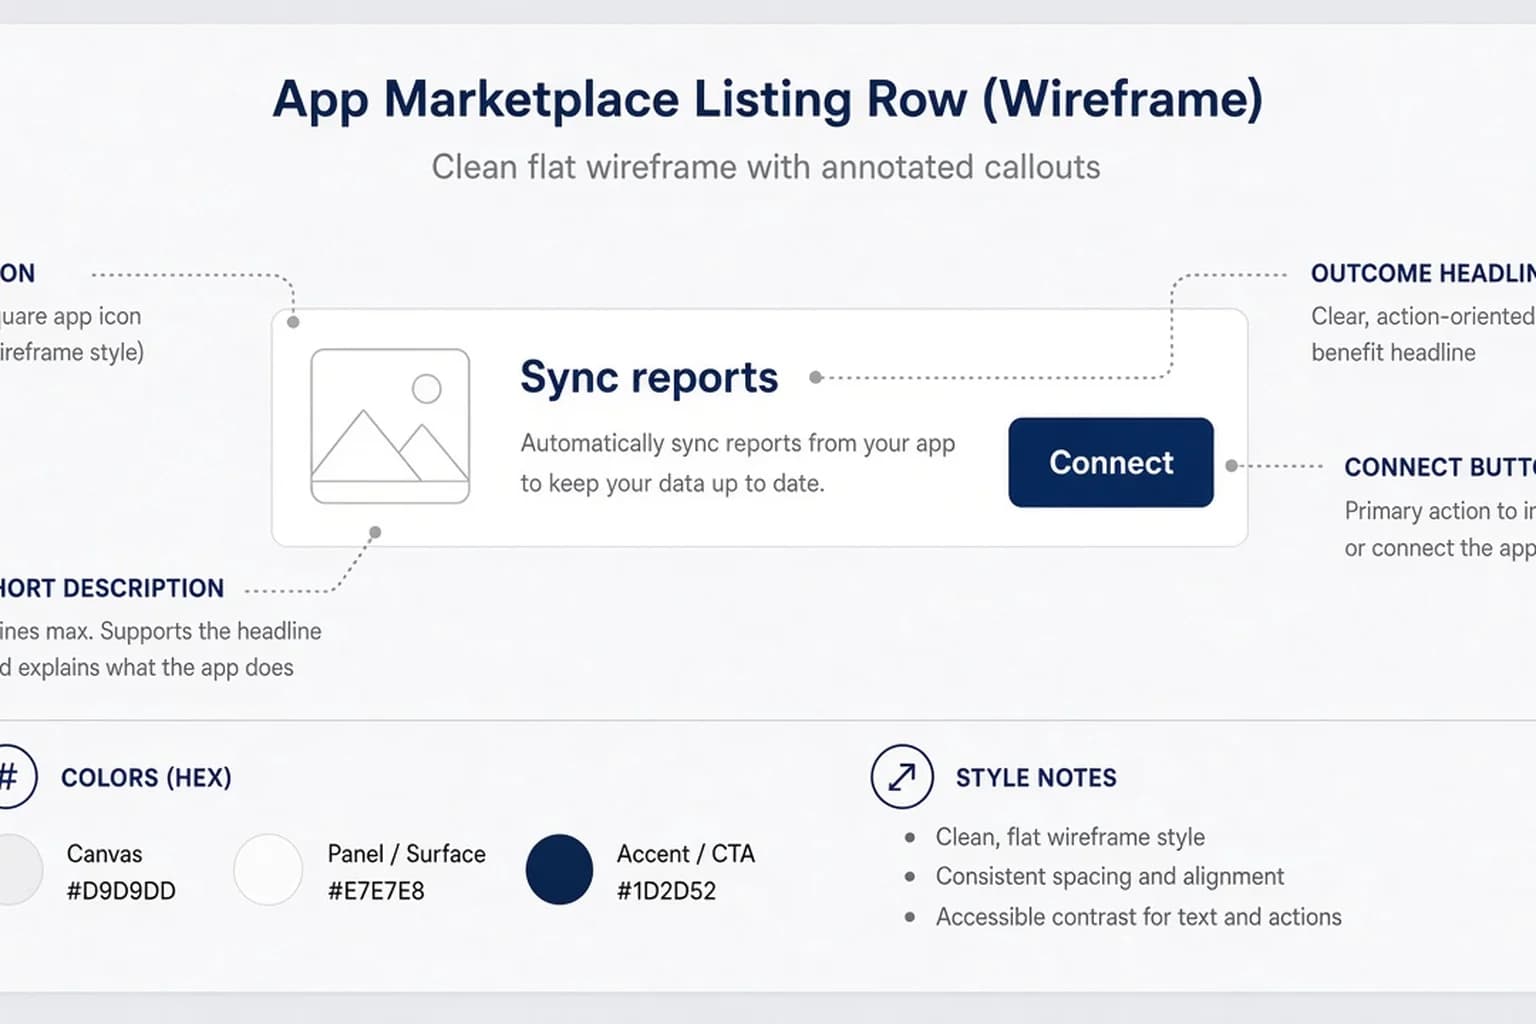Click the "Sync reports" headline
Screen dimensions: 1536x1024
pyautogui.click(x=649, y=377)
